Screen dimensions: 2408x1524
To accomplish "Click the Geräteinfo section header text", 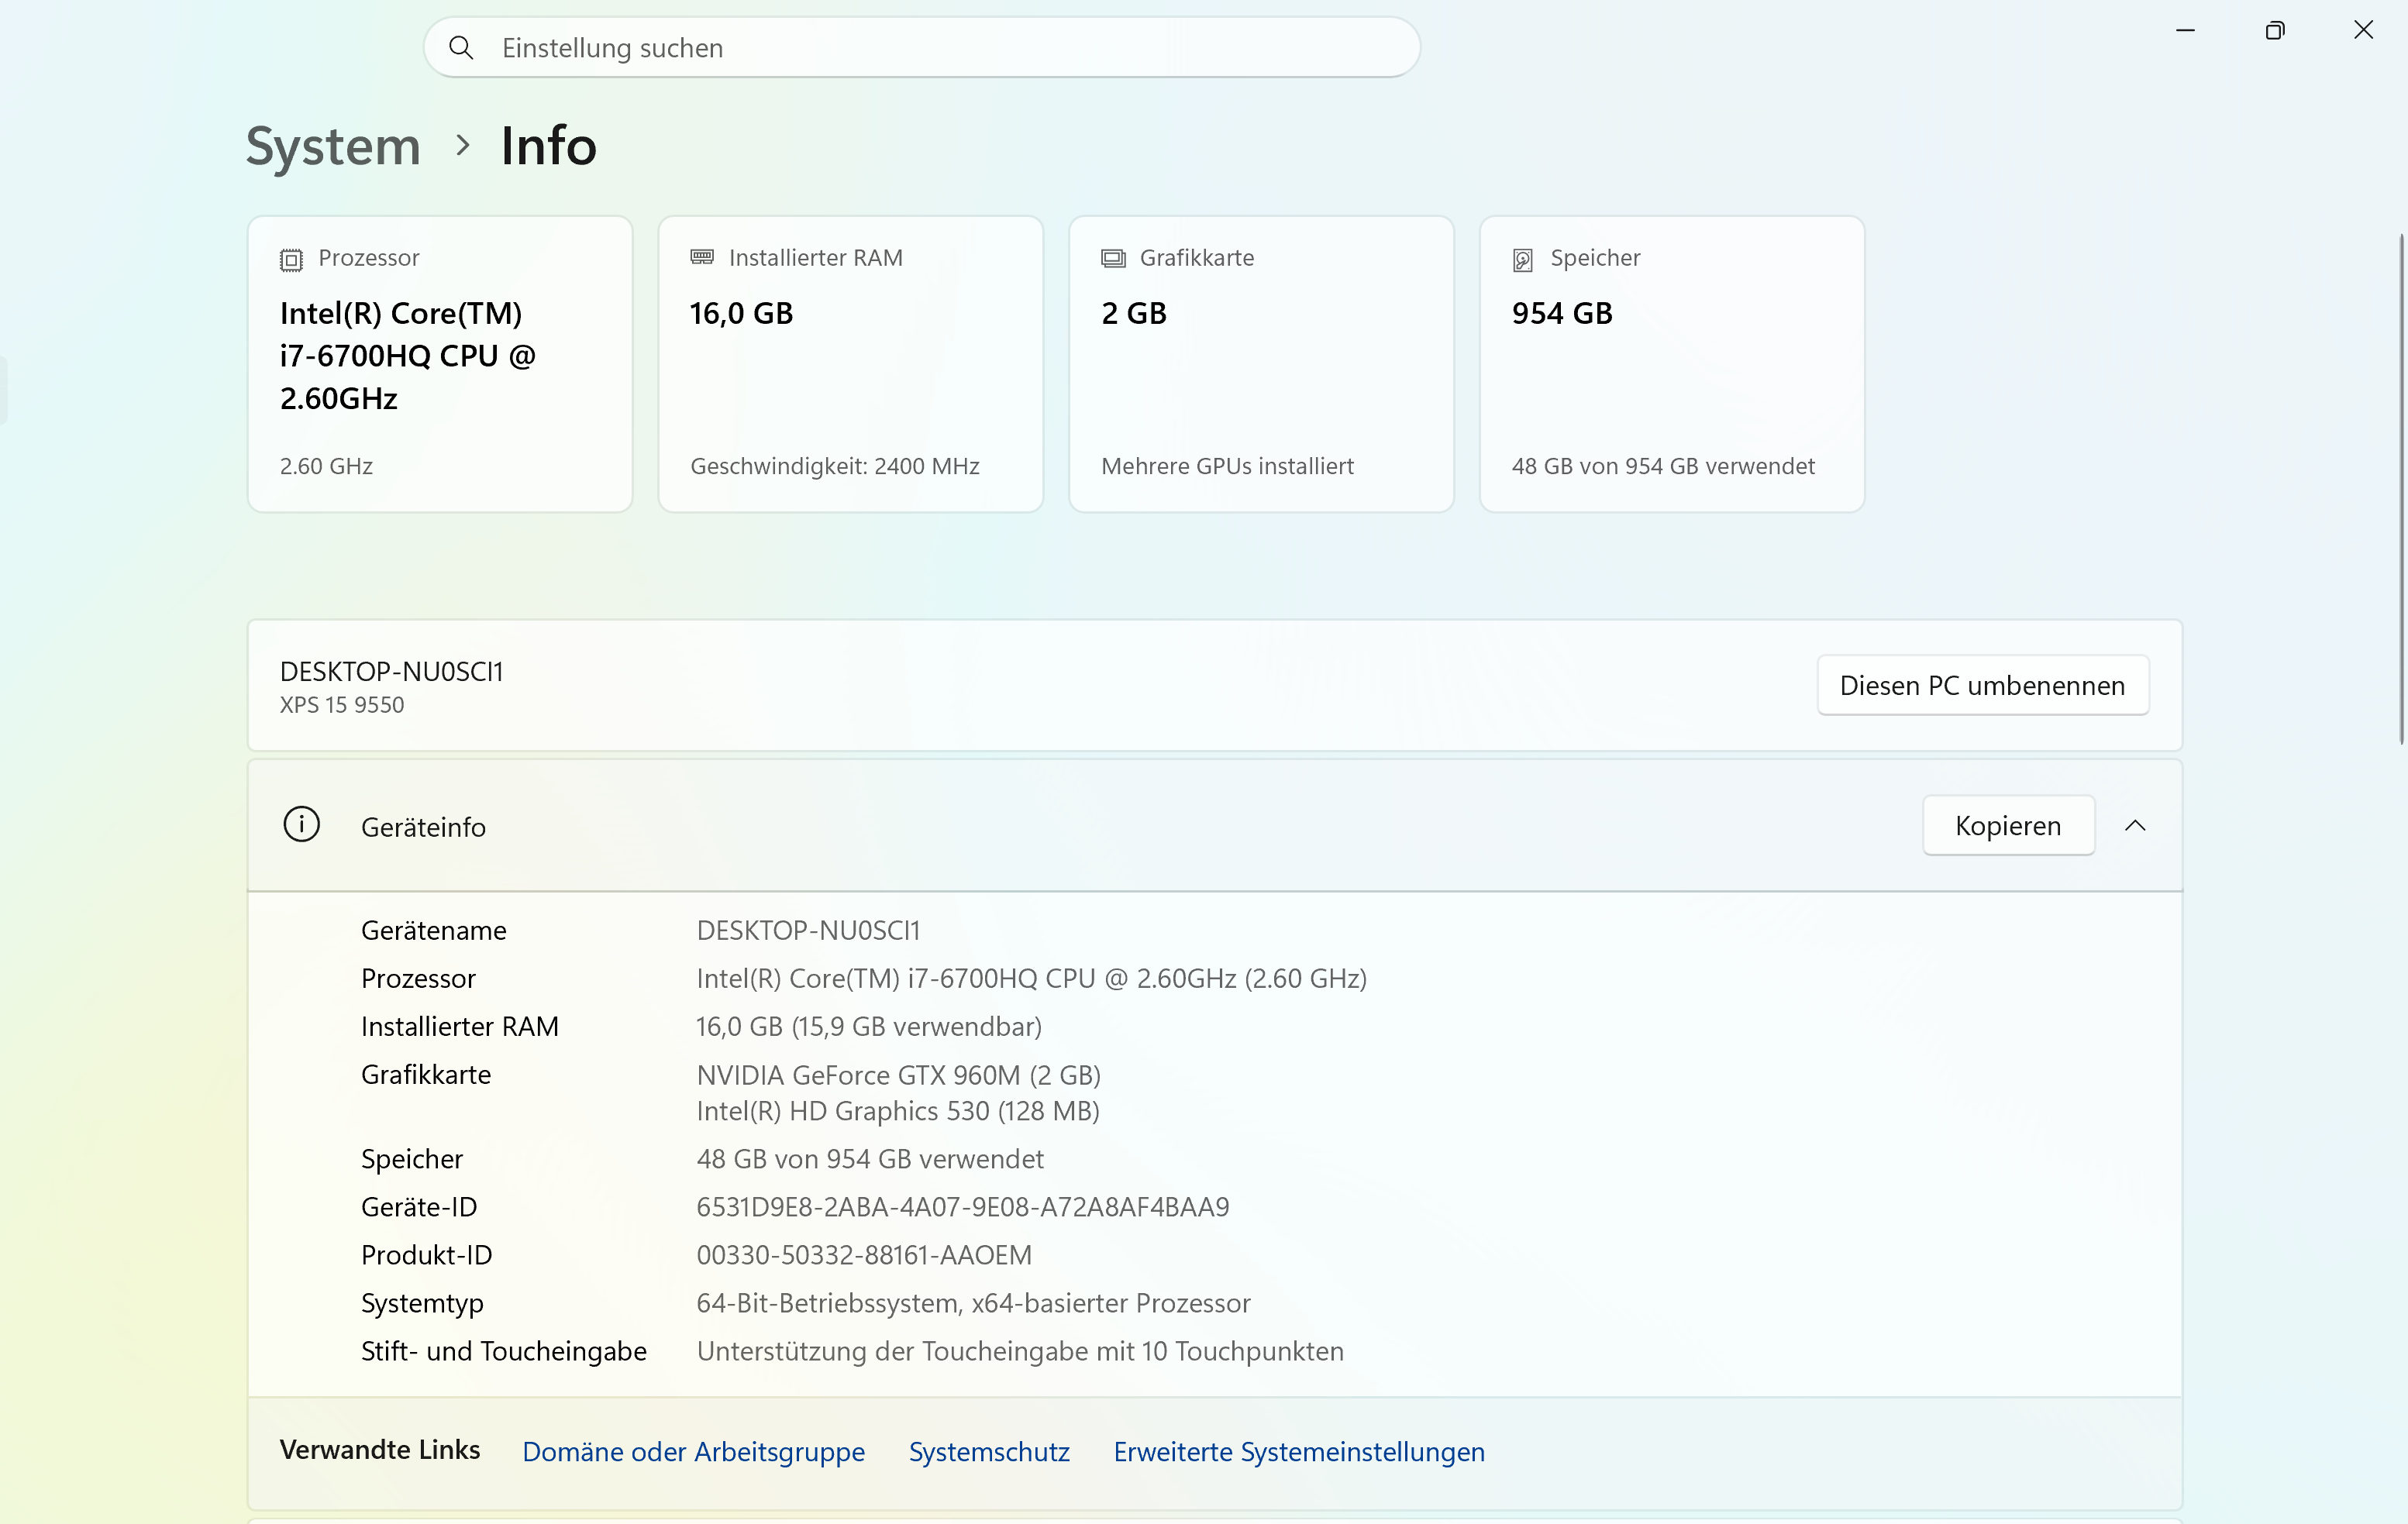I will pyautogui.click(x=423, y=827).
